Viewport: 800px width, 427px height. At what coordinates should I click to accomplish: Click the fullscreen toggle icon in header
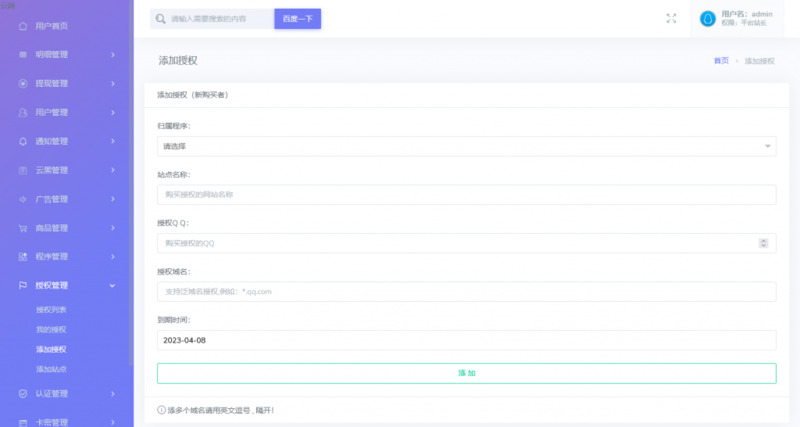click(671, 18)
